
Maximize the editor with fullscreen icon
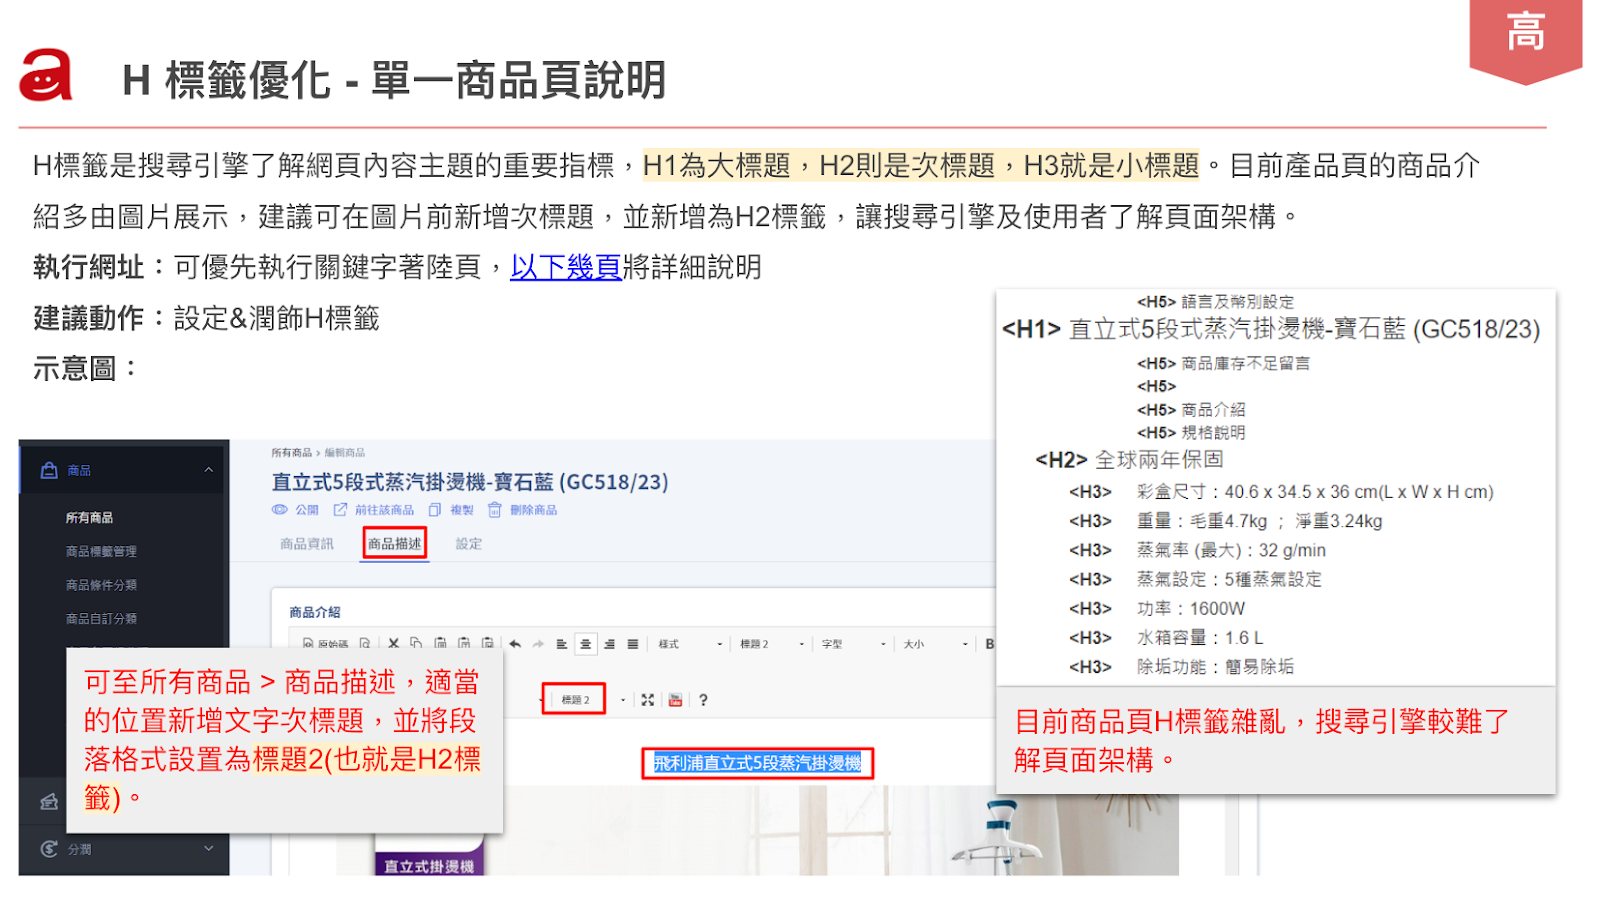pyautogui.click(x=648, y=700)
